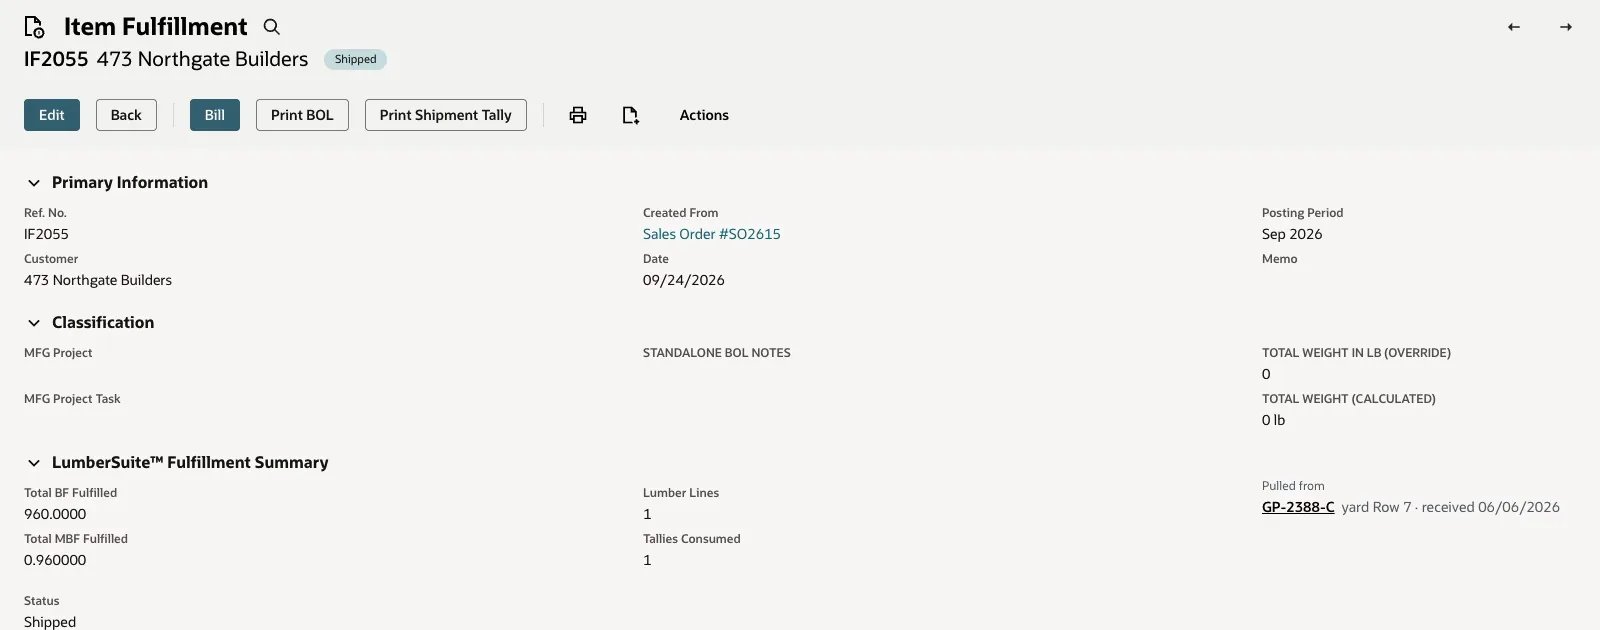
Task: Click the IF2055 reference number value
Action: click(47, 234)
